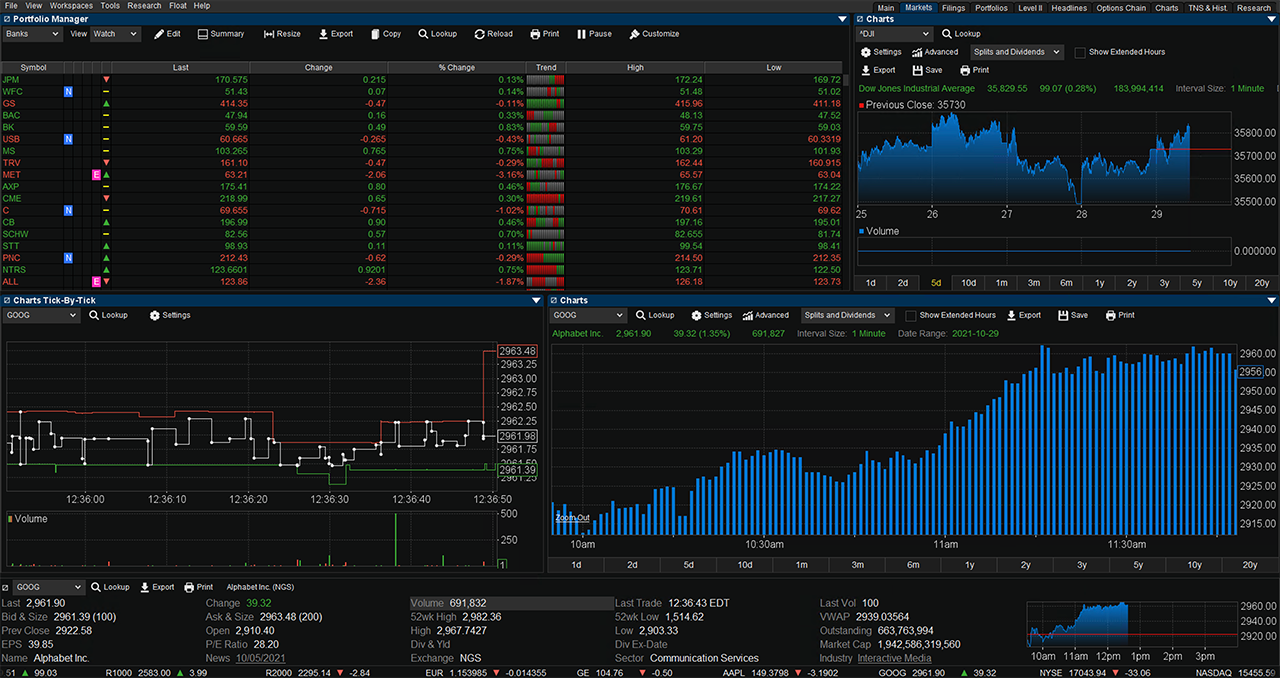The height and width of the screenshot is (678, 1280).
Task: Open GOOG symbol dropdown in lower Charts panel
Action: (587, 315)
